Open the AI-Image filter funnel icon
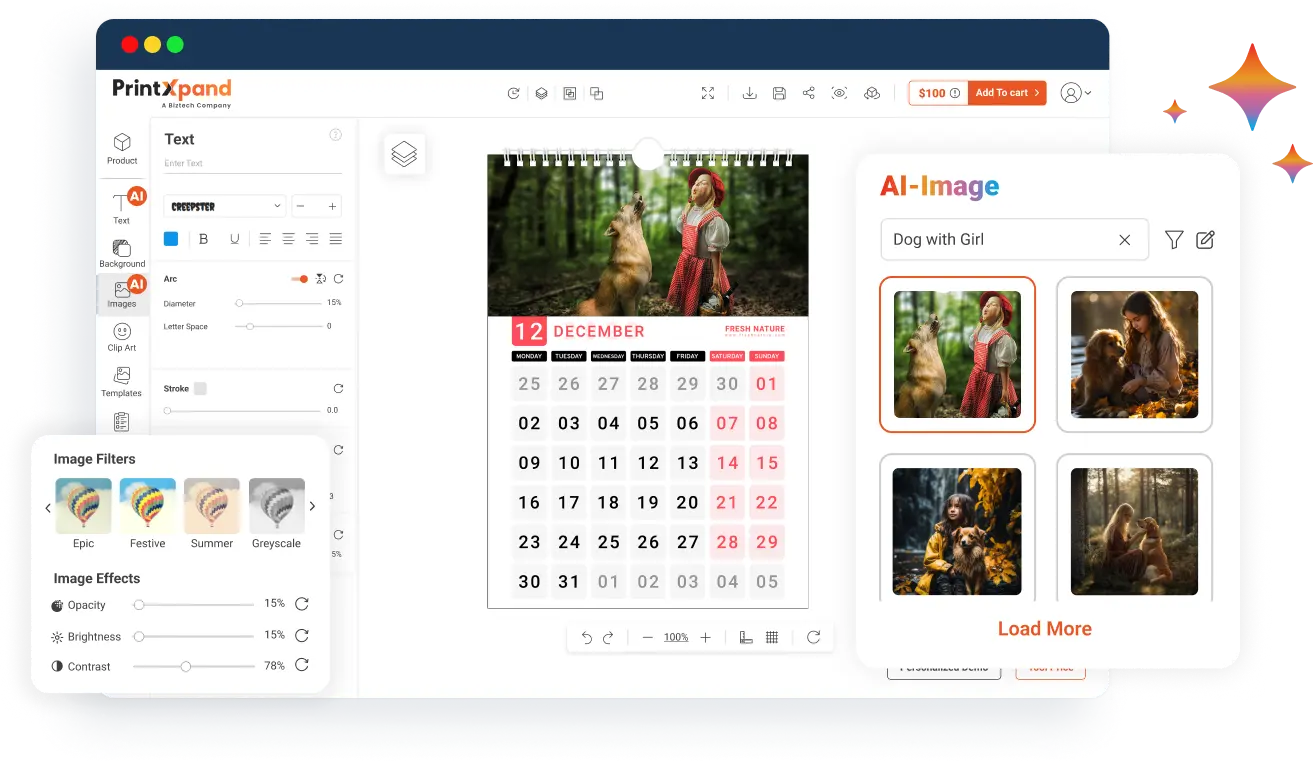Viewport: 1314px width, 762px height. coord(1174,240)
